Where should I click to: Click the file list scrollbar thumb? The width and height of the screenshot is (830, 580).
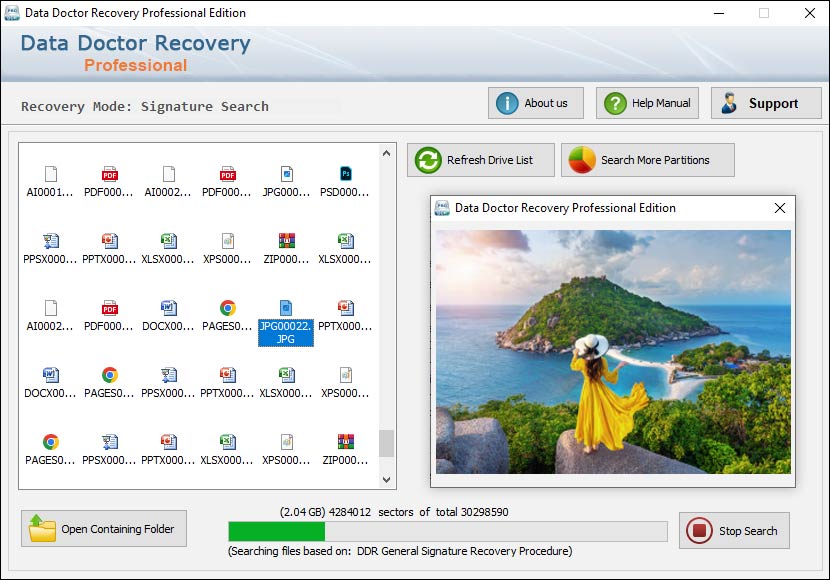point(386,443)
